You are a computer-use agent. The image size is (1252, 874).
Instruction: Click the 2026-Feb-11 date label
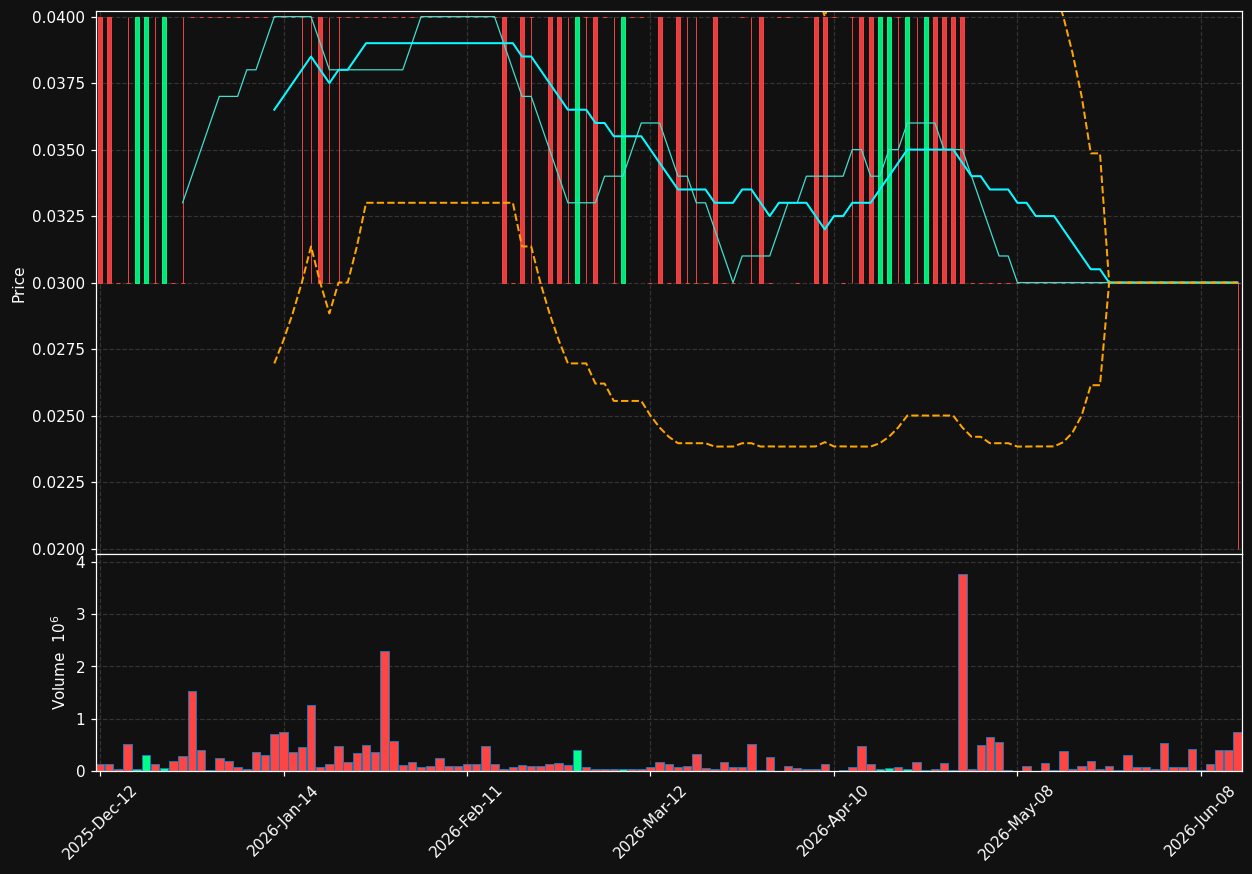(466, 822)
